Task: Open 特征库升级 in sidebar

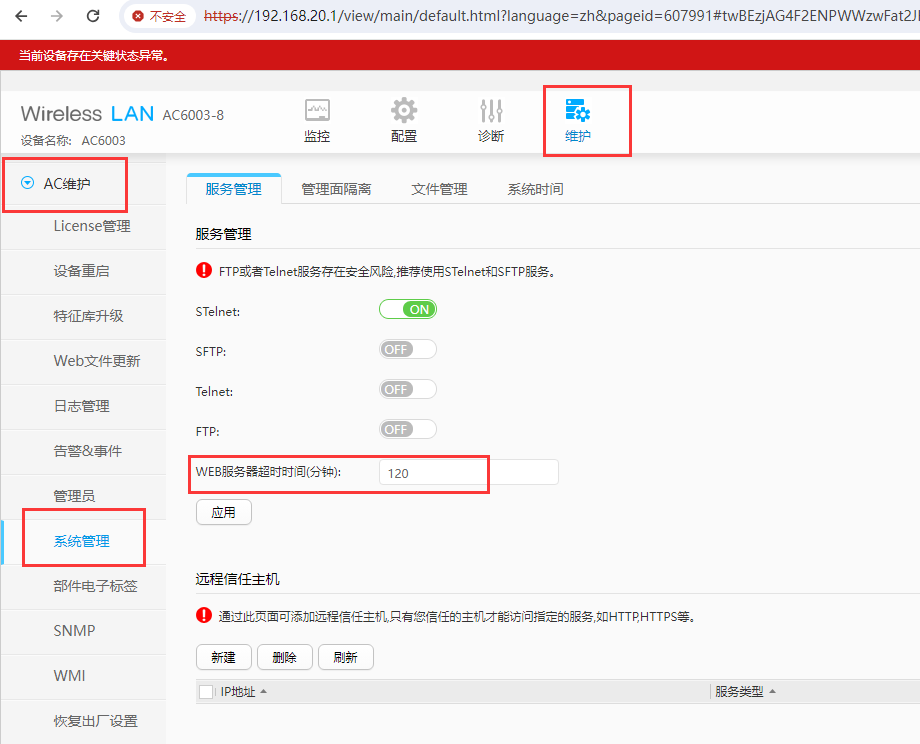Action: tap(83, 316)
